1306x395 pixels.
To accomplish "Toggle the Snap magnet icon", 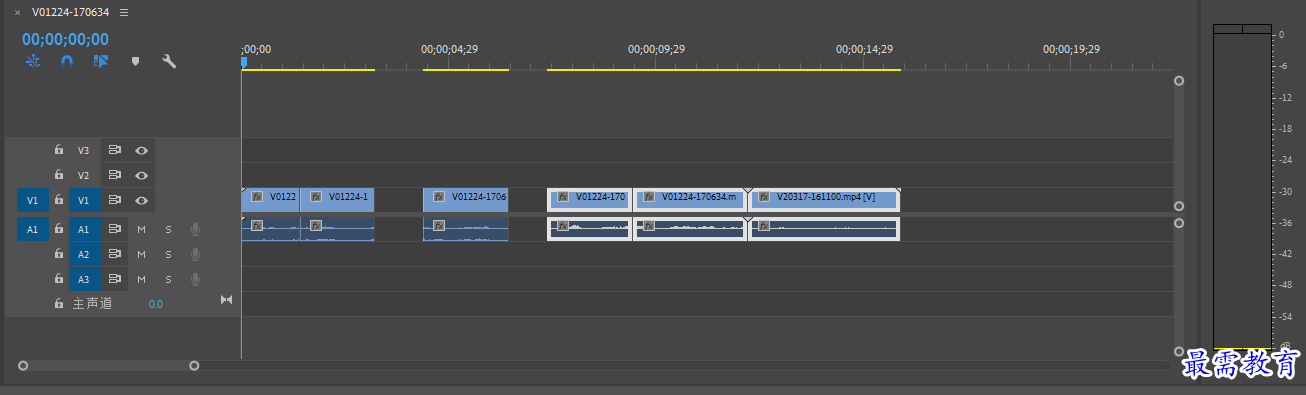I will tap(67, 61).
